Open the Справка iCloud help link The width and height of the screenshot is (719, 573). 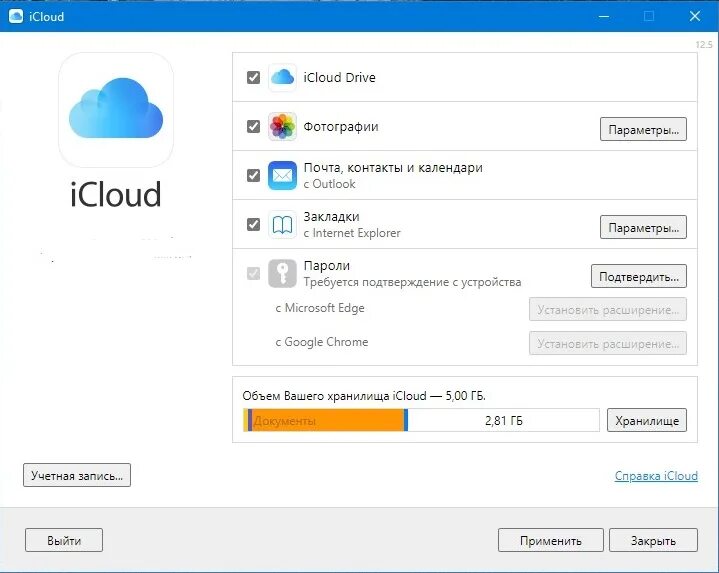(656, 476)
